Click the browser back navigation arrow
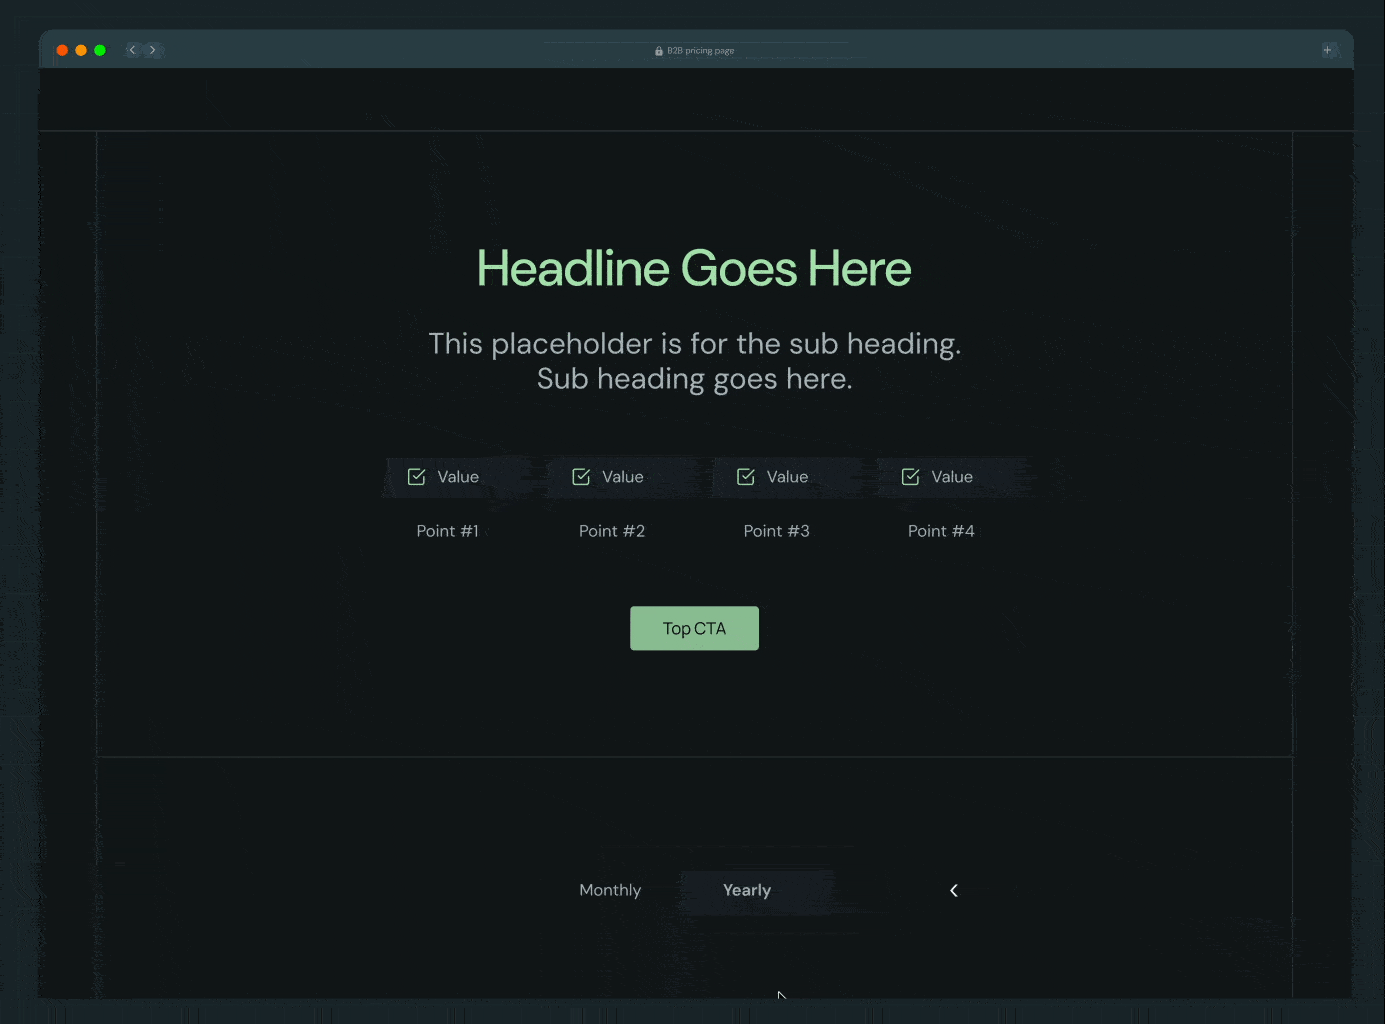 (131, 49)
